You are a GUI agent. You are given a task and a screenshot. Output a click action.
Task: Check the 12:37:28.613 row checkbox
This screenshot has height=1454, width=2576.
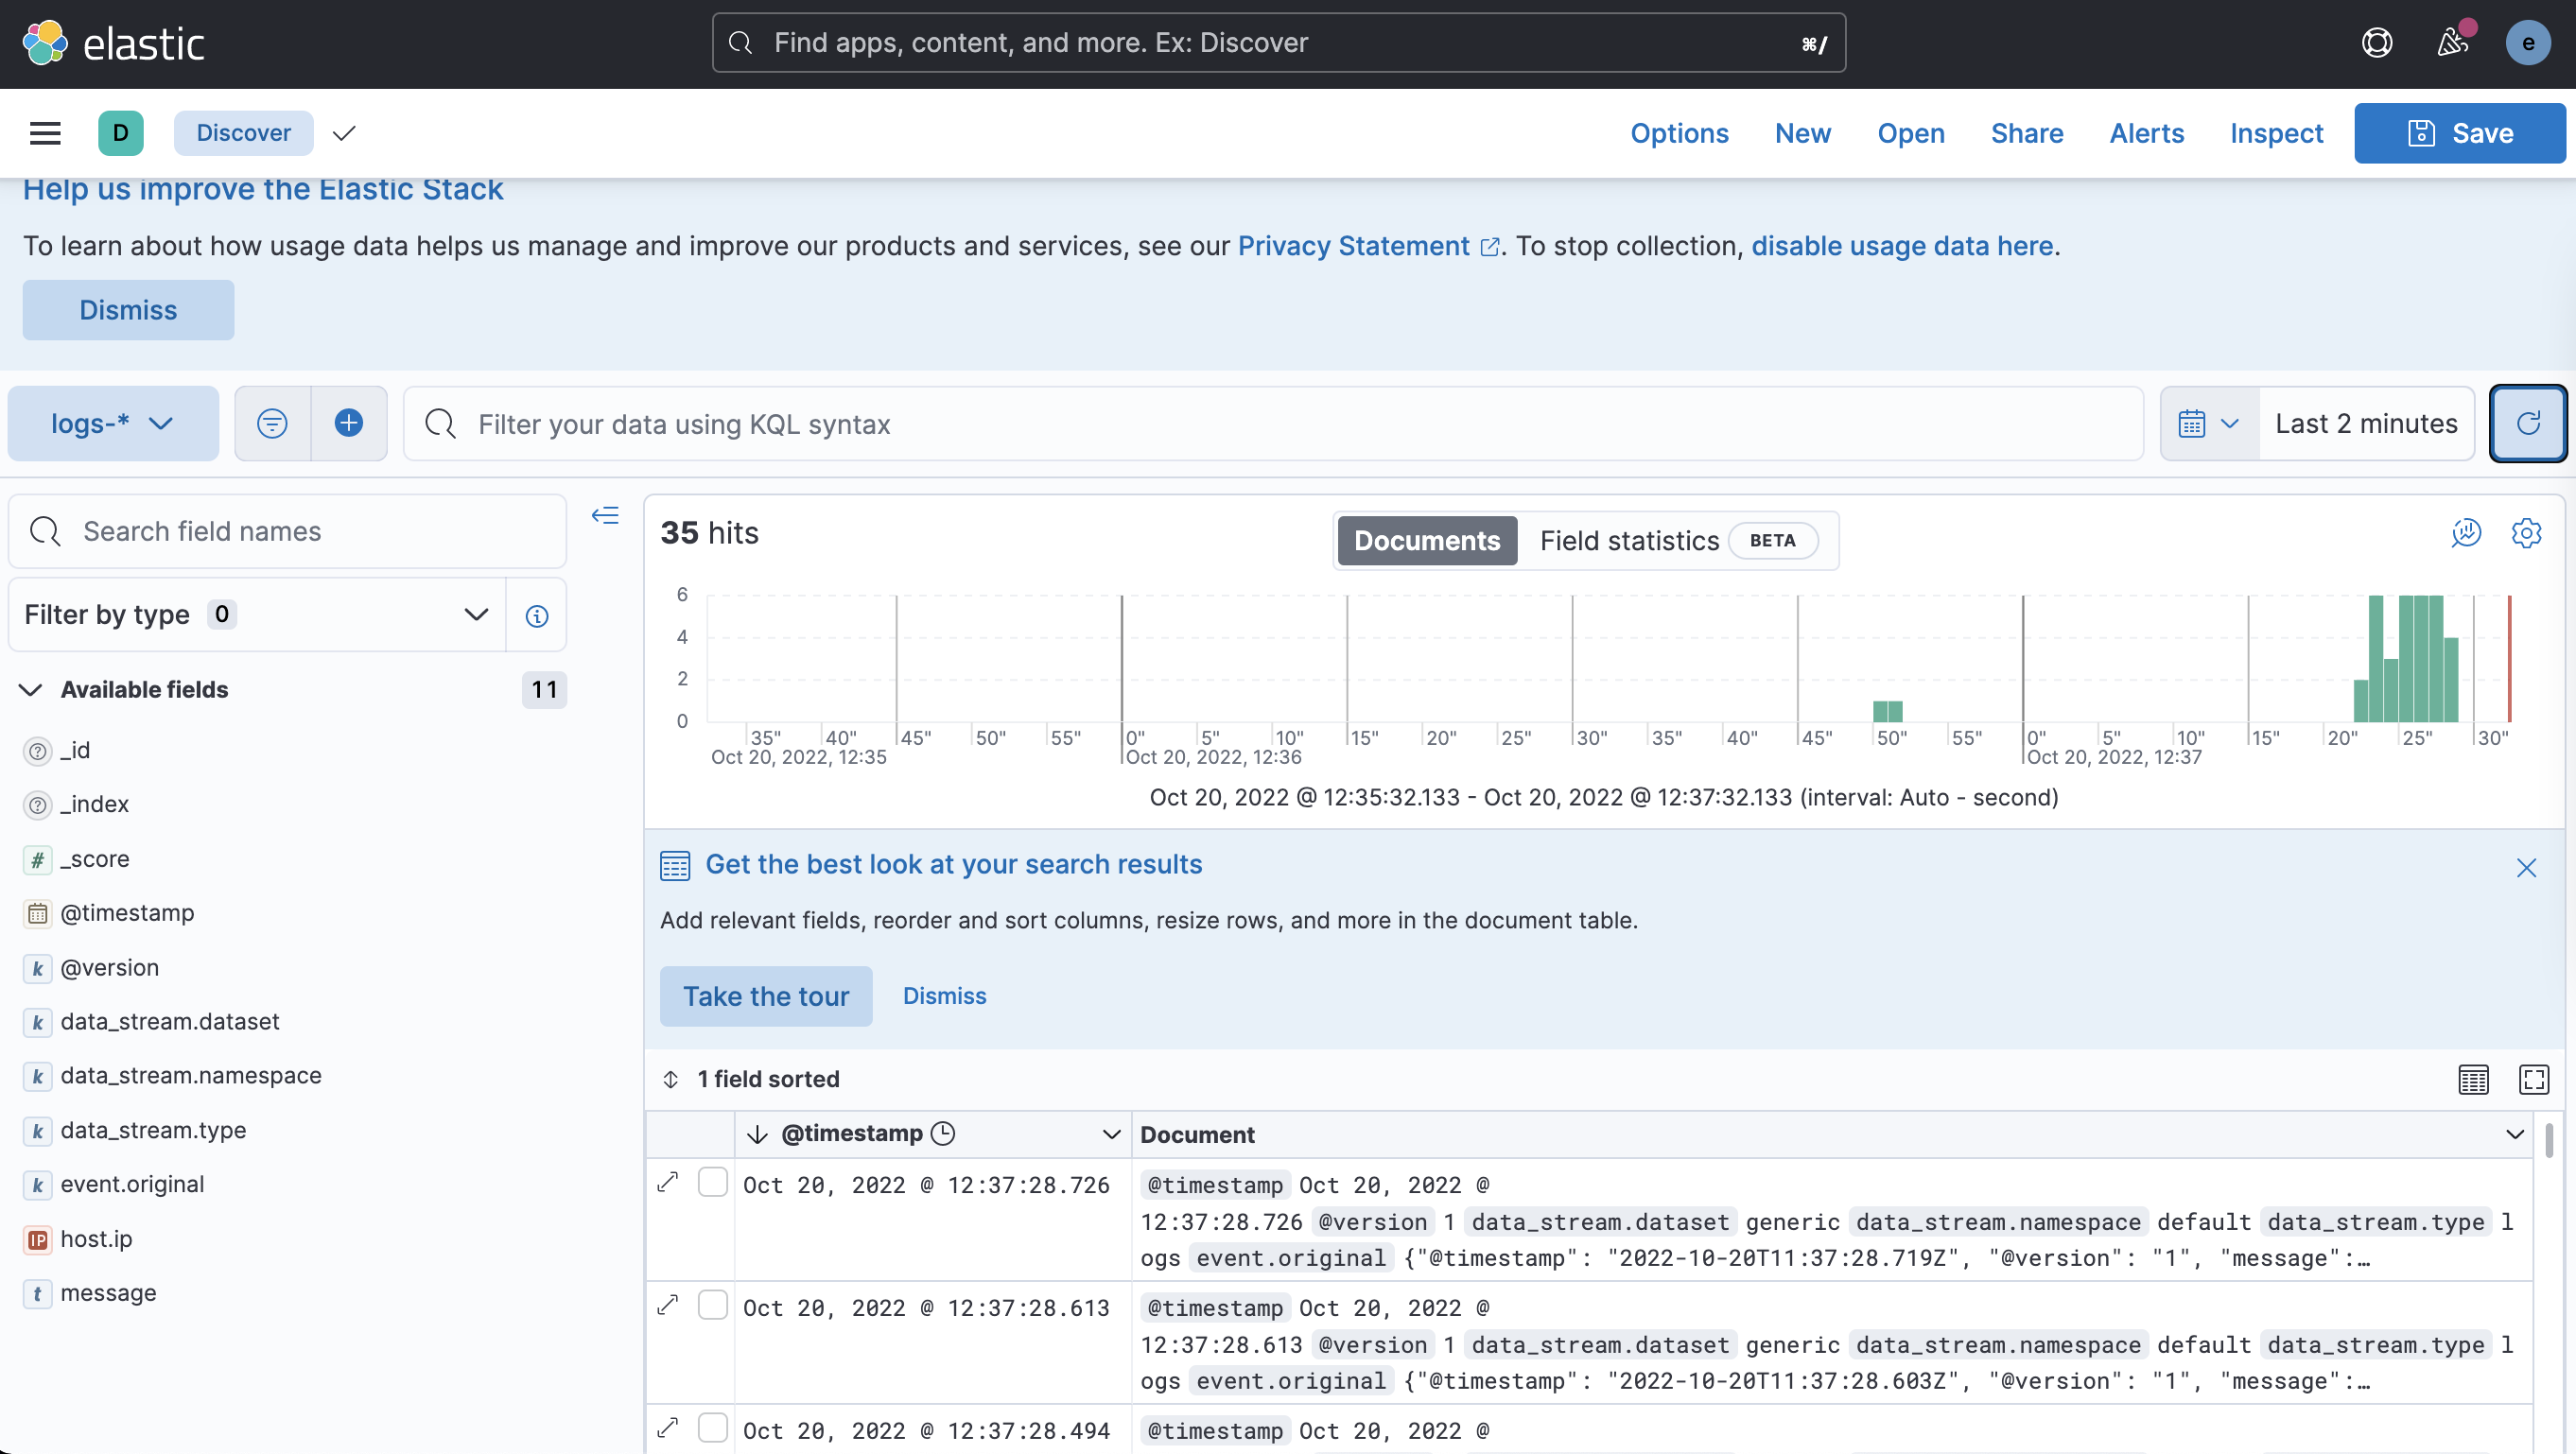click(712, 1306)
